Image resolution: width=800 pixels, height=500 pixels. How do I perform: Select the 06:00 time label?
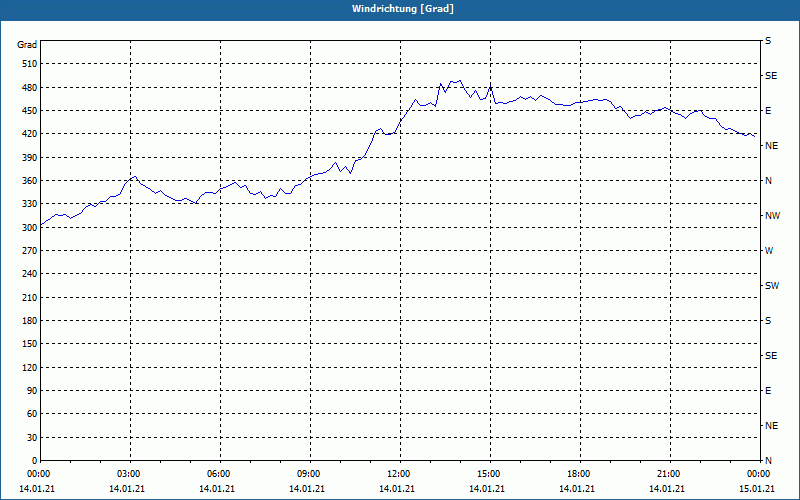coord(218,474)
